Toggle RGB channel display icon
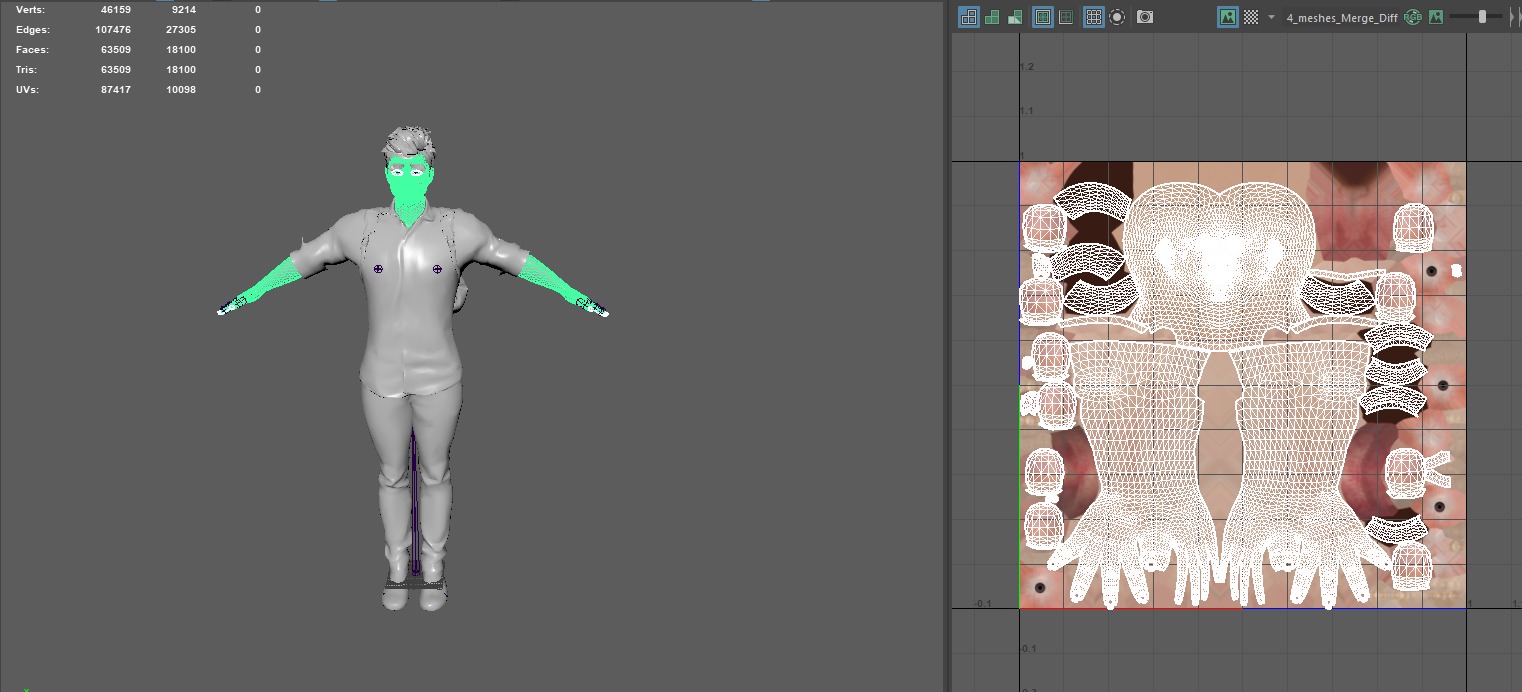Screen dimensions: 1522x692 tap(1413, 17)
